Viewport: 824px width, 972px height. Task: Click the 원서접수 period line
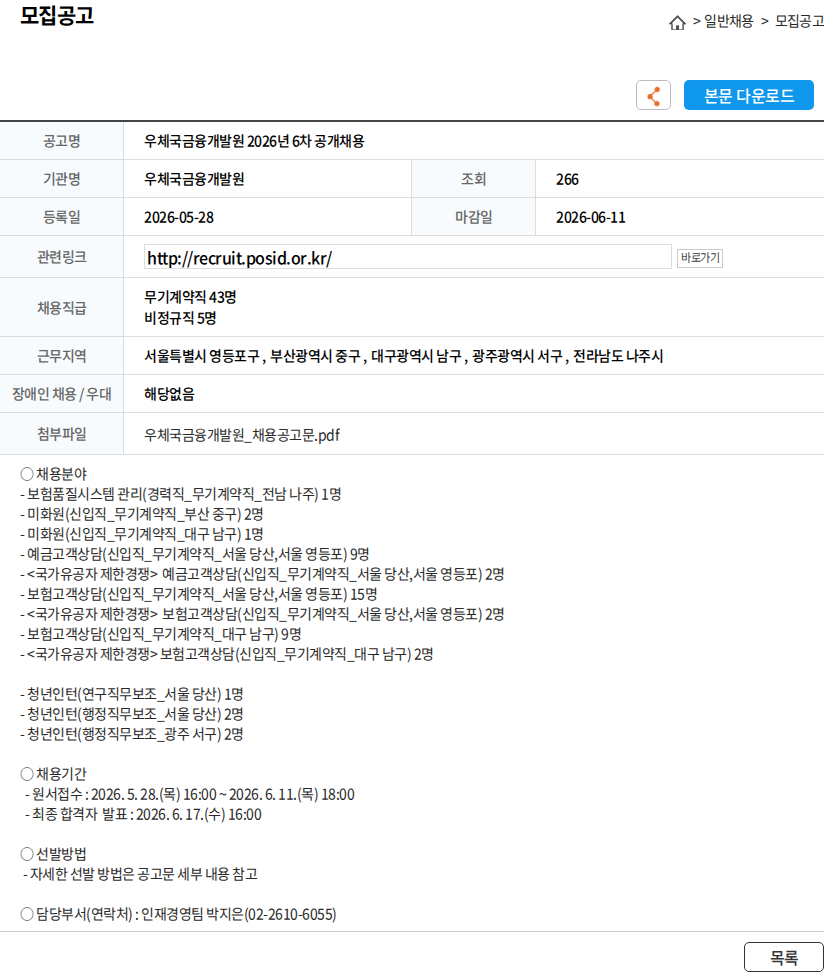pyautogui.click(x=190, y=795)
